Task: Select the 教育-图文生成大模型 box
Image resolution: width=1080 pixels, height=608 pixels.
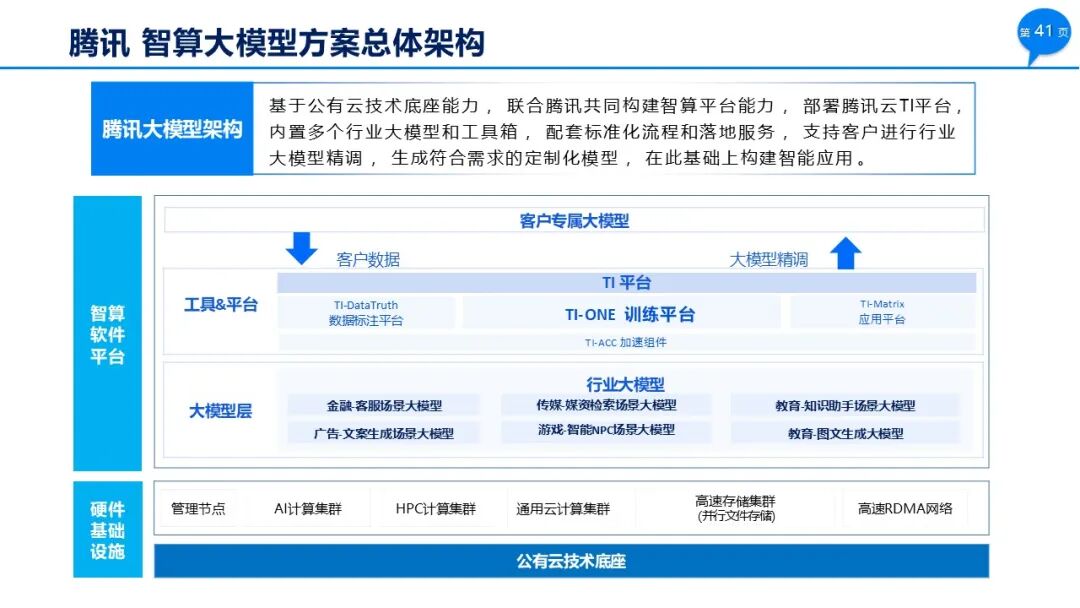Action: click(x=845, y=433)
